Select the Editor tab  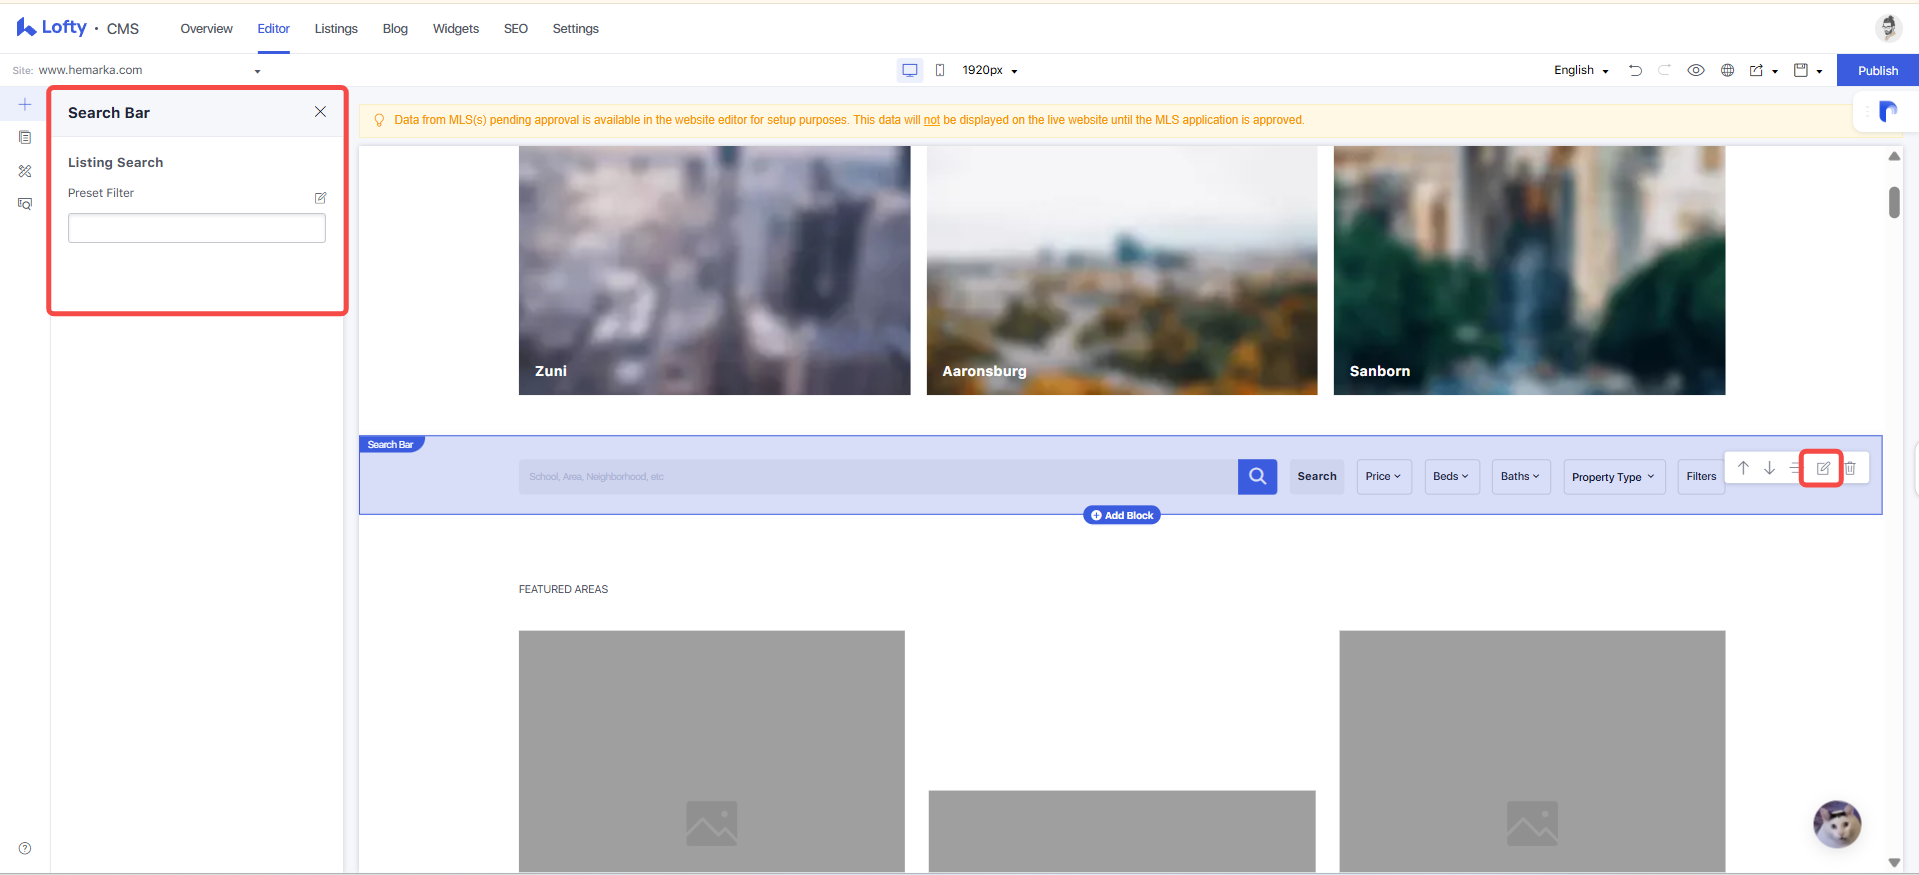(273, 29)
